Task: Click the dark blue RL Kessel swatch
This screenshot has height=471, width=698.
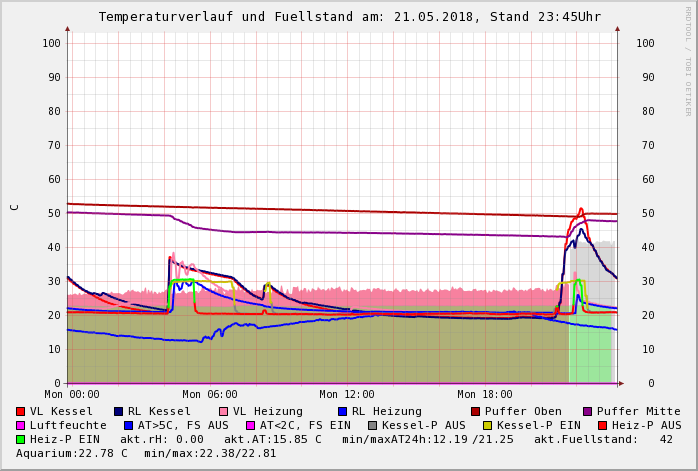Action: 119,411
